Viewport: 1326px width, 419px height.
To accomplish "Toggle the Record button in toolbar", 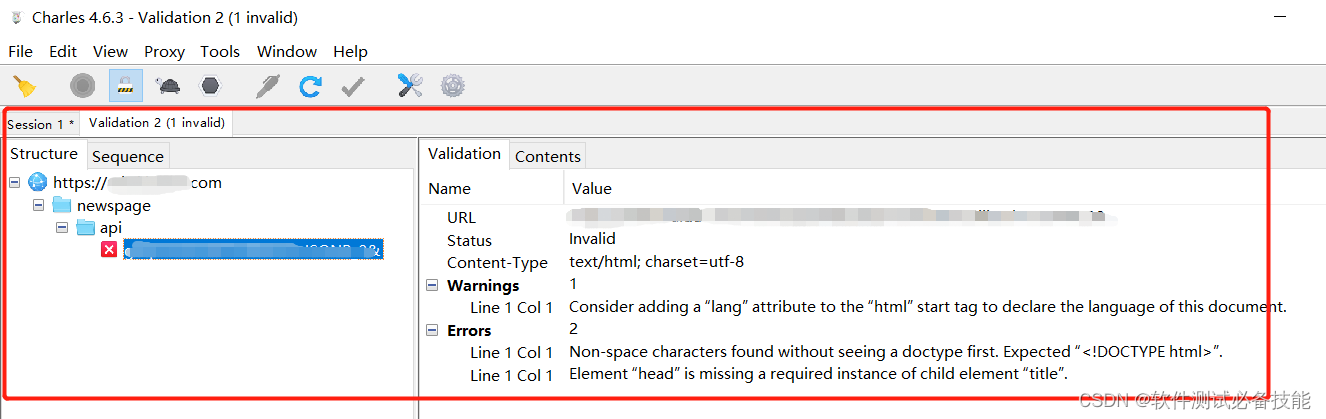I will (82, 86).
